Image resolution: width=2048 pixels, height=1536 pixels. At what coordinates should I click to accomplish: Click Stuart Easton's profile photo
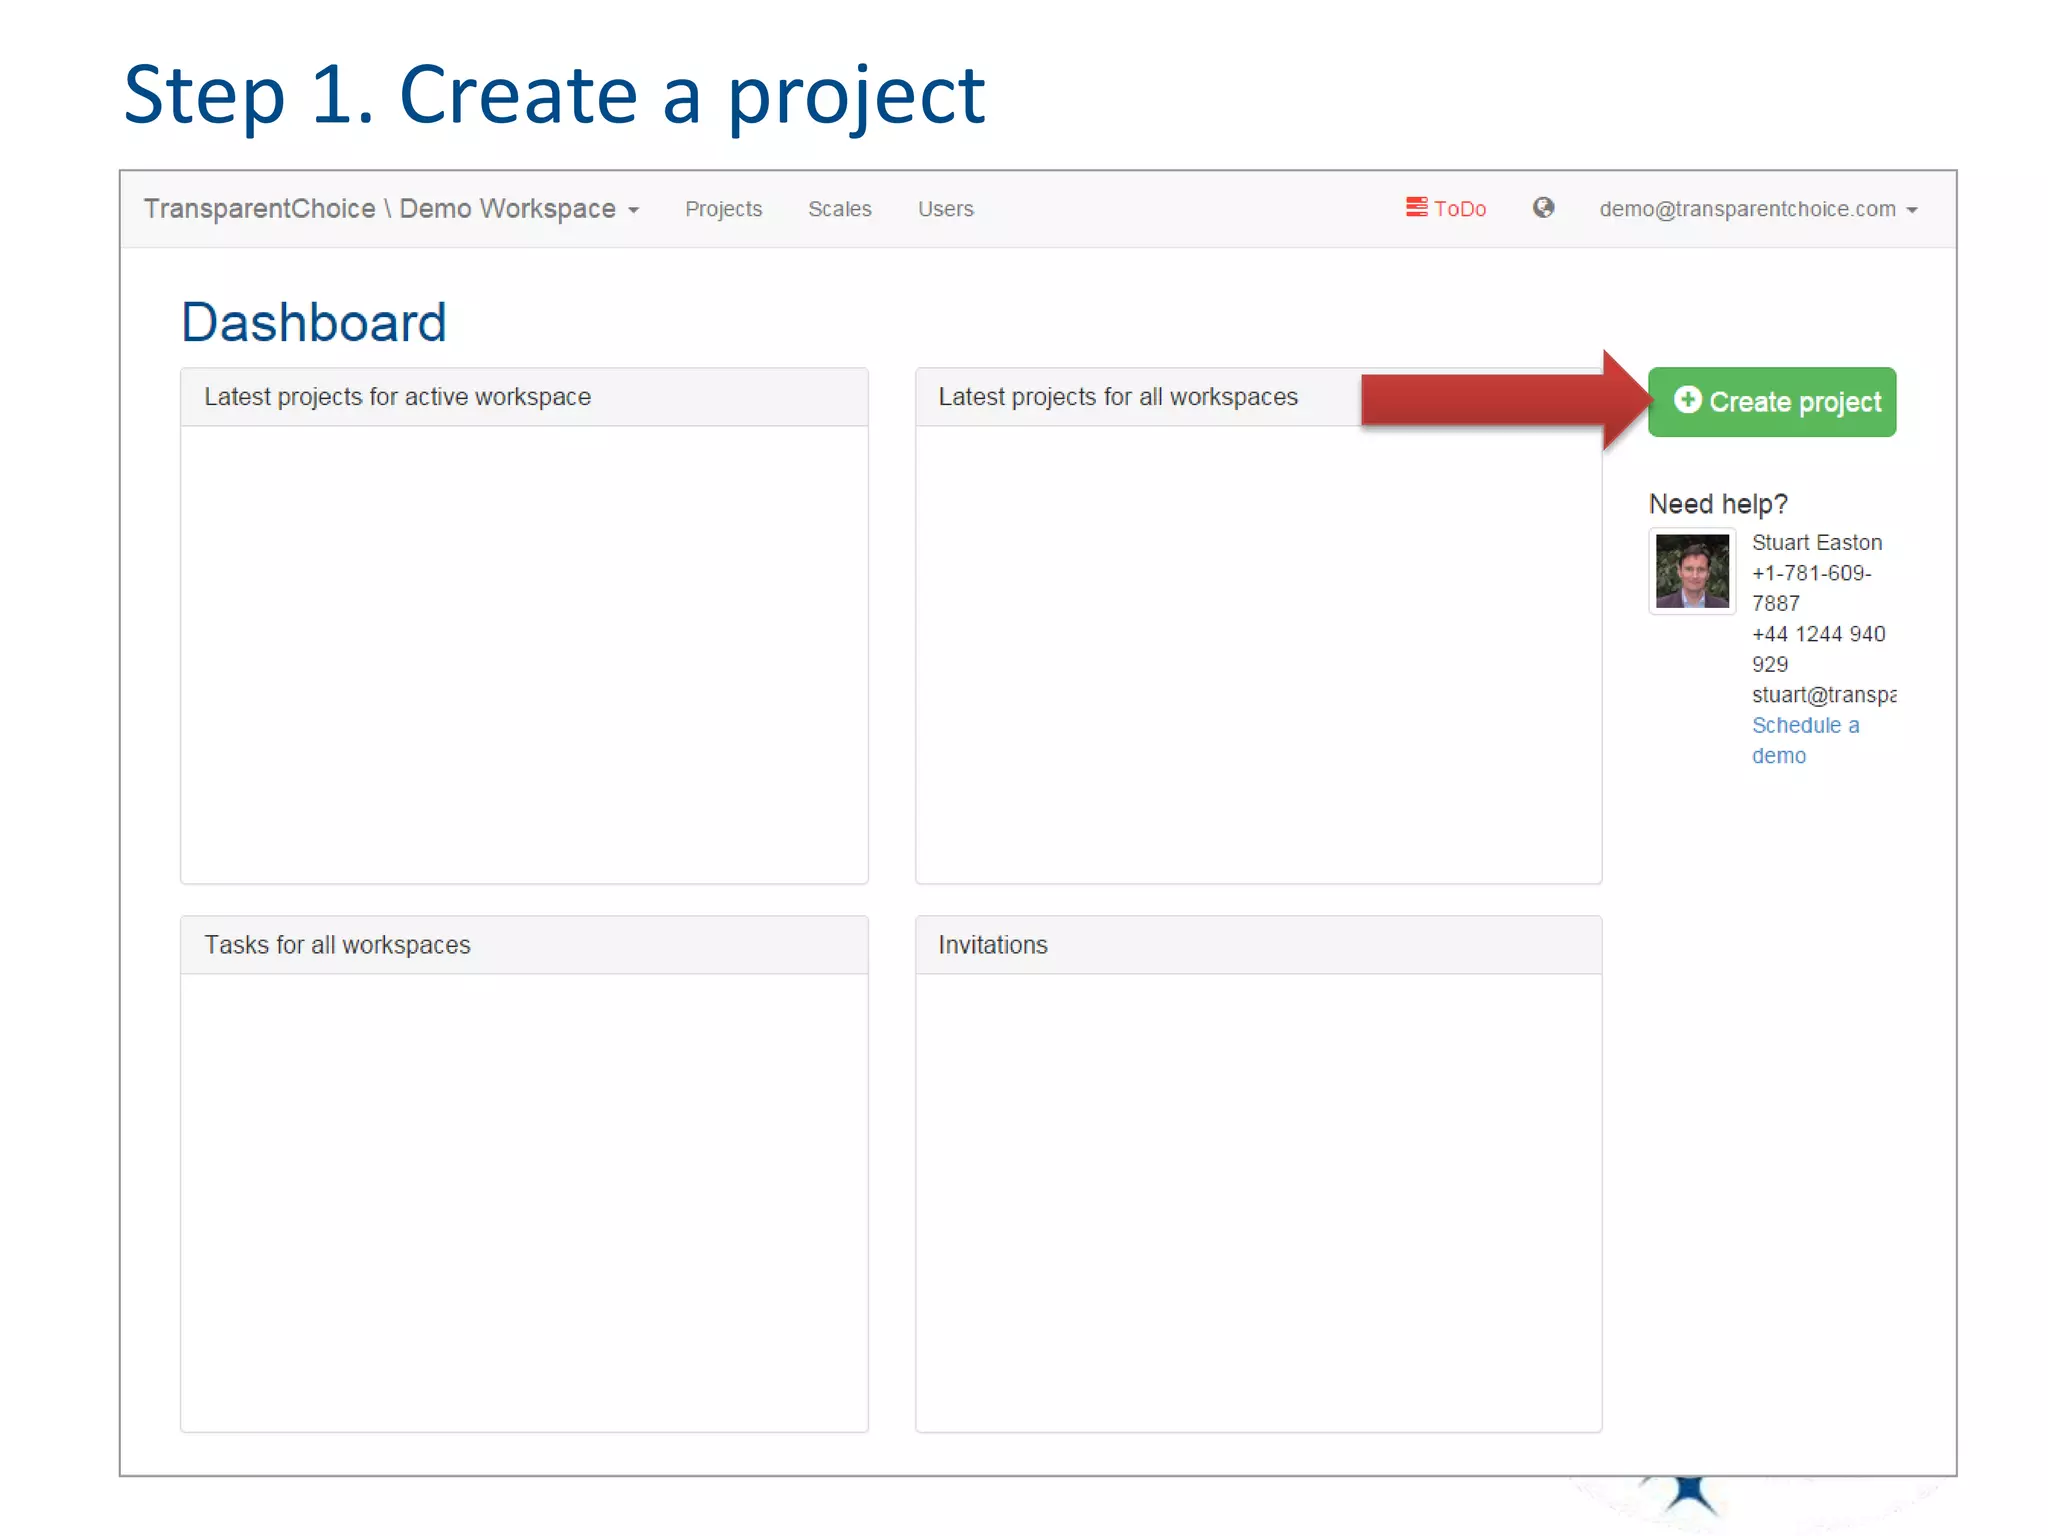[x=1692, y=571]
